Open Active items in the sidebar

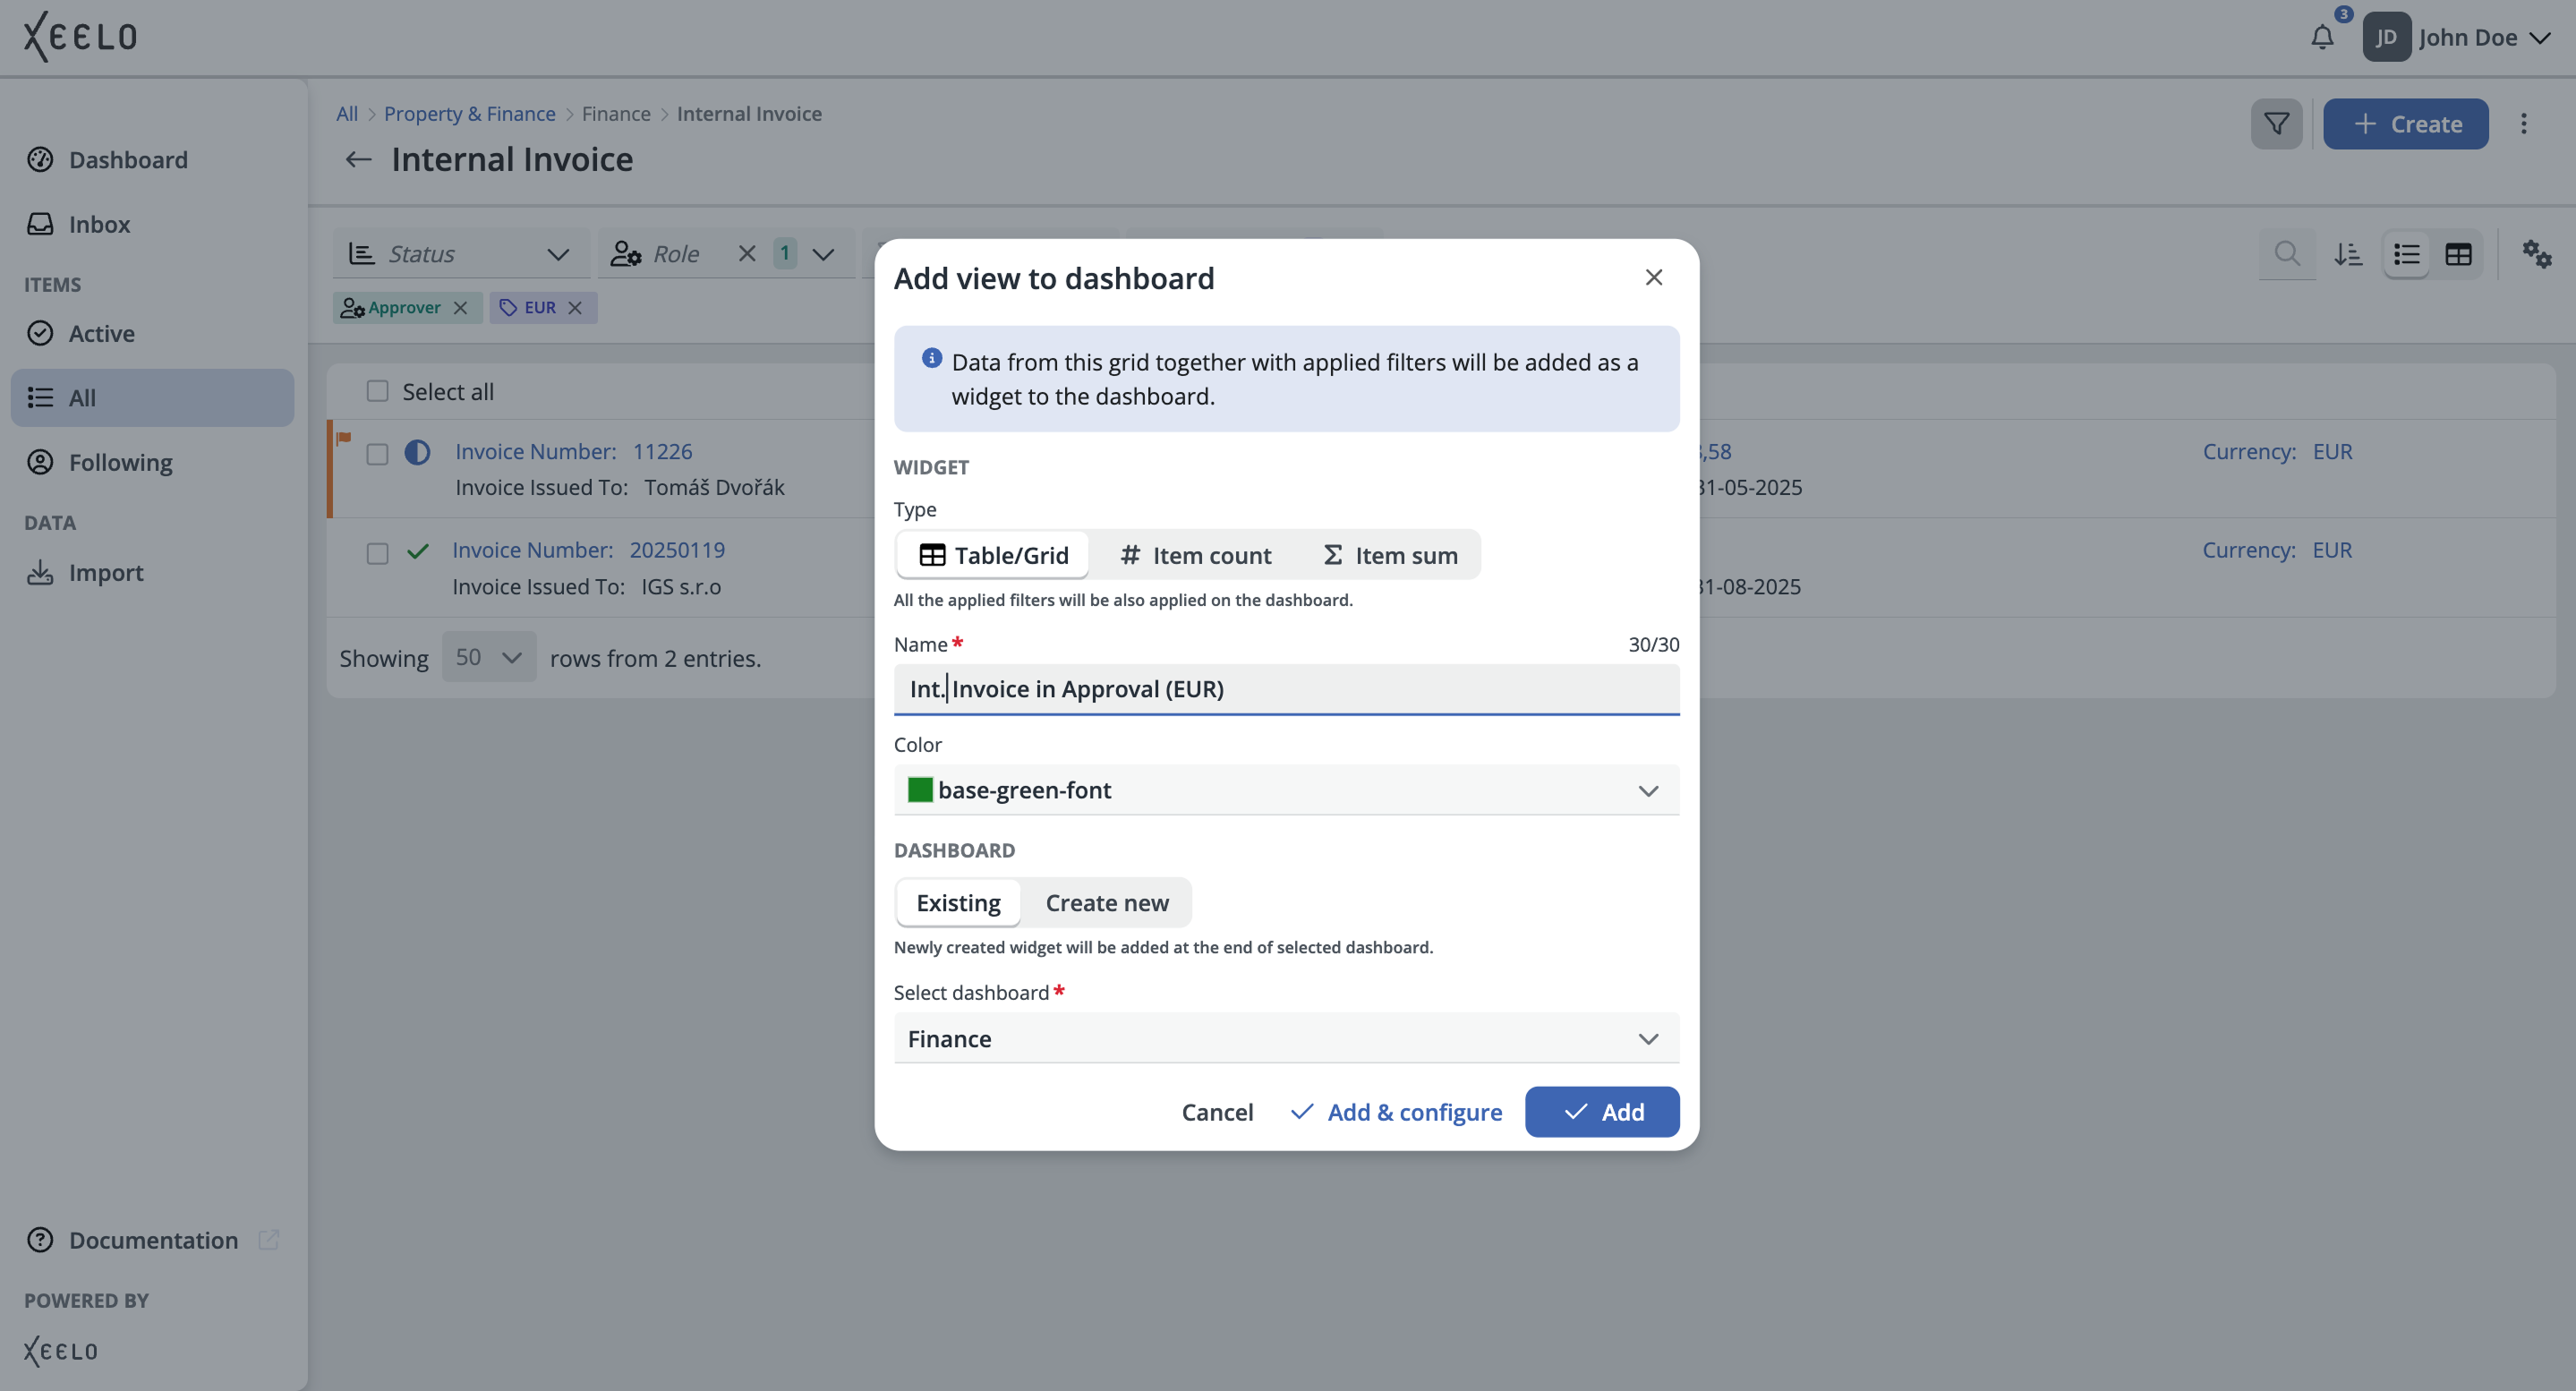pos(152,333)
